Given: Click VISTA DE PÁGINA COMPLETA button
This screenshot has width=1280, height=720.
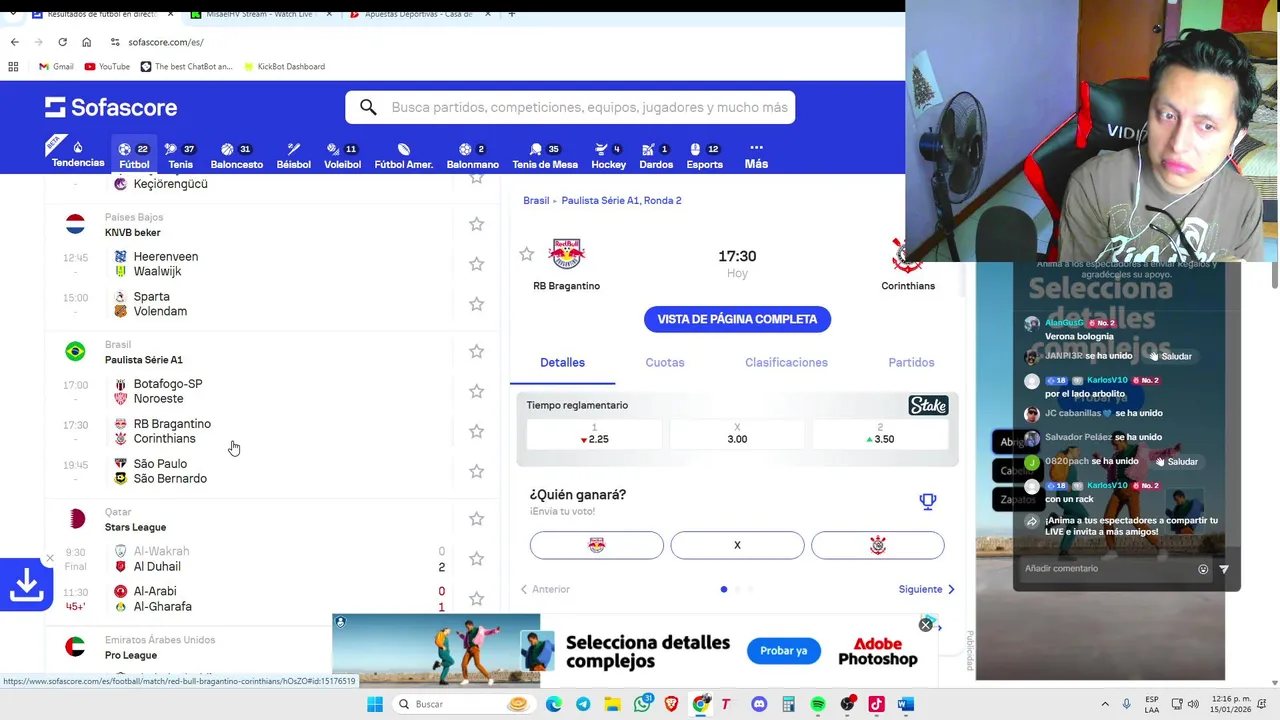Looking at the screenshot, I should [x=737, y=319].
